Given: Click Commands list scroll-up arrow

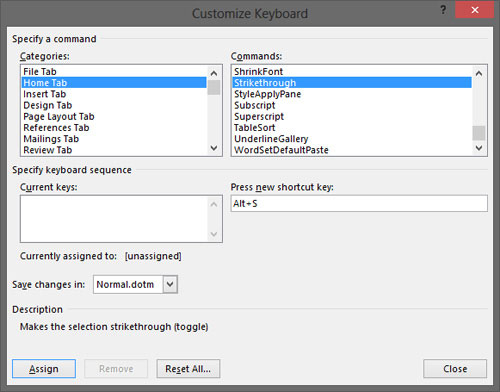Looking at the screenshot, I should pos(479,73).
